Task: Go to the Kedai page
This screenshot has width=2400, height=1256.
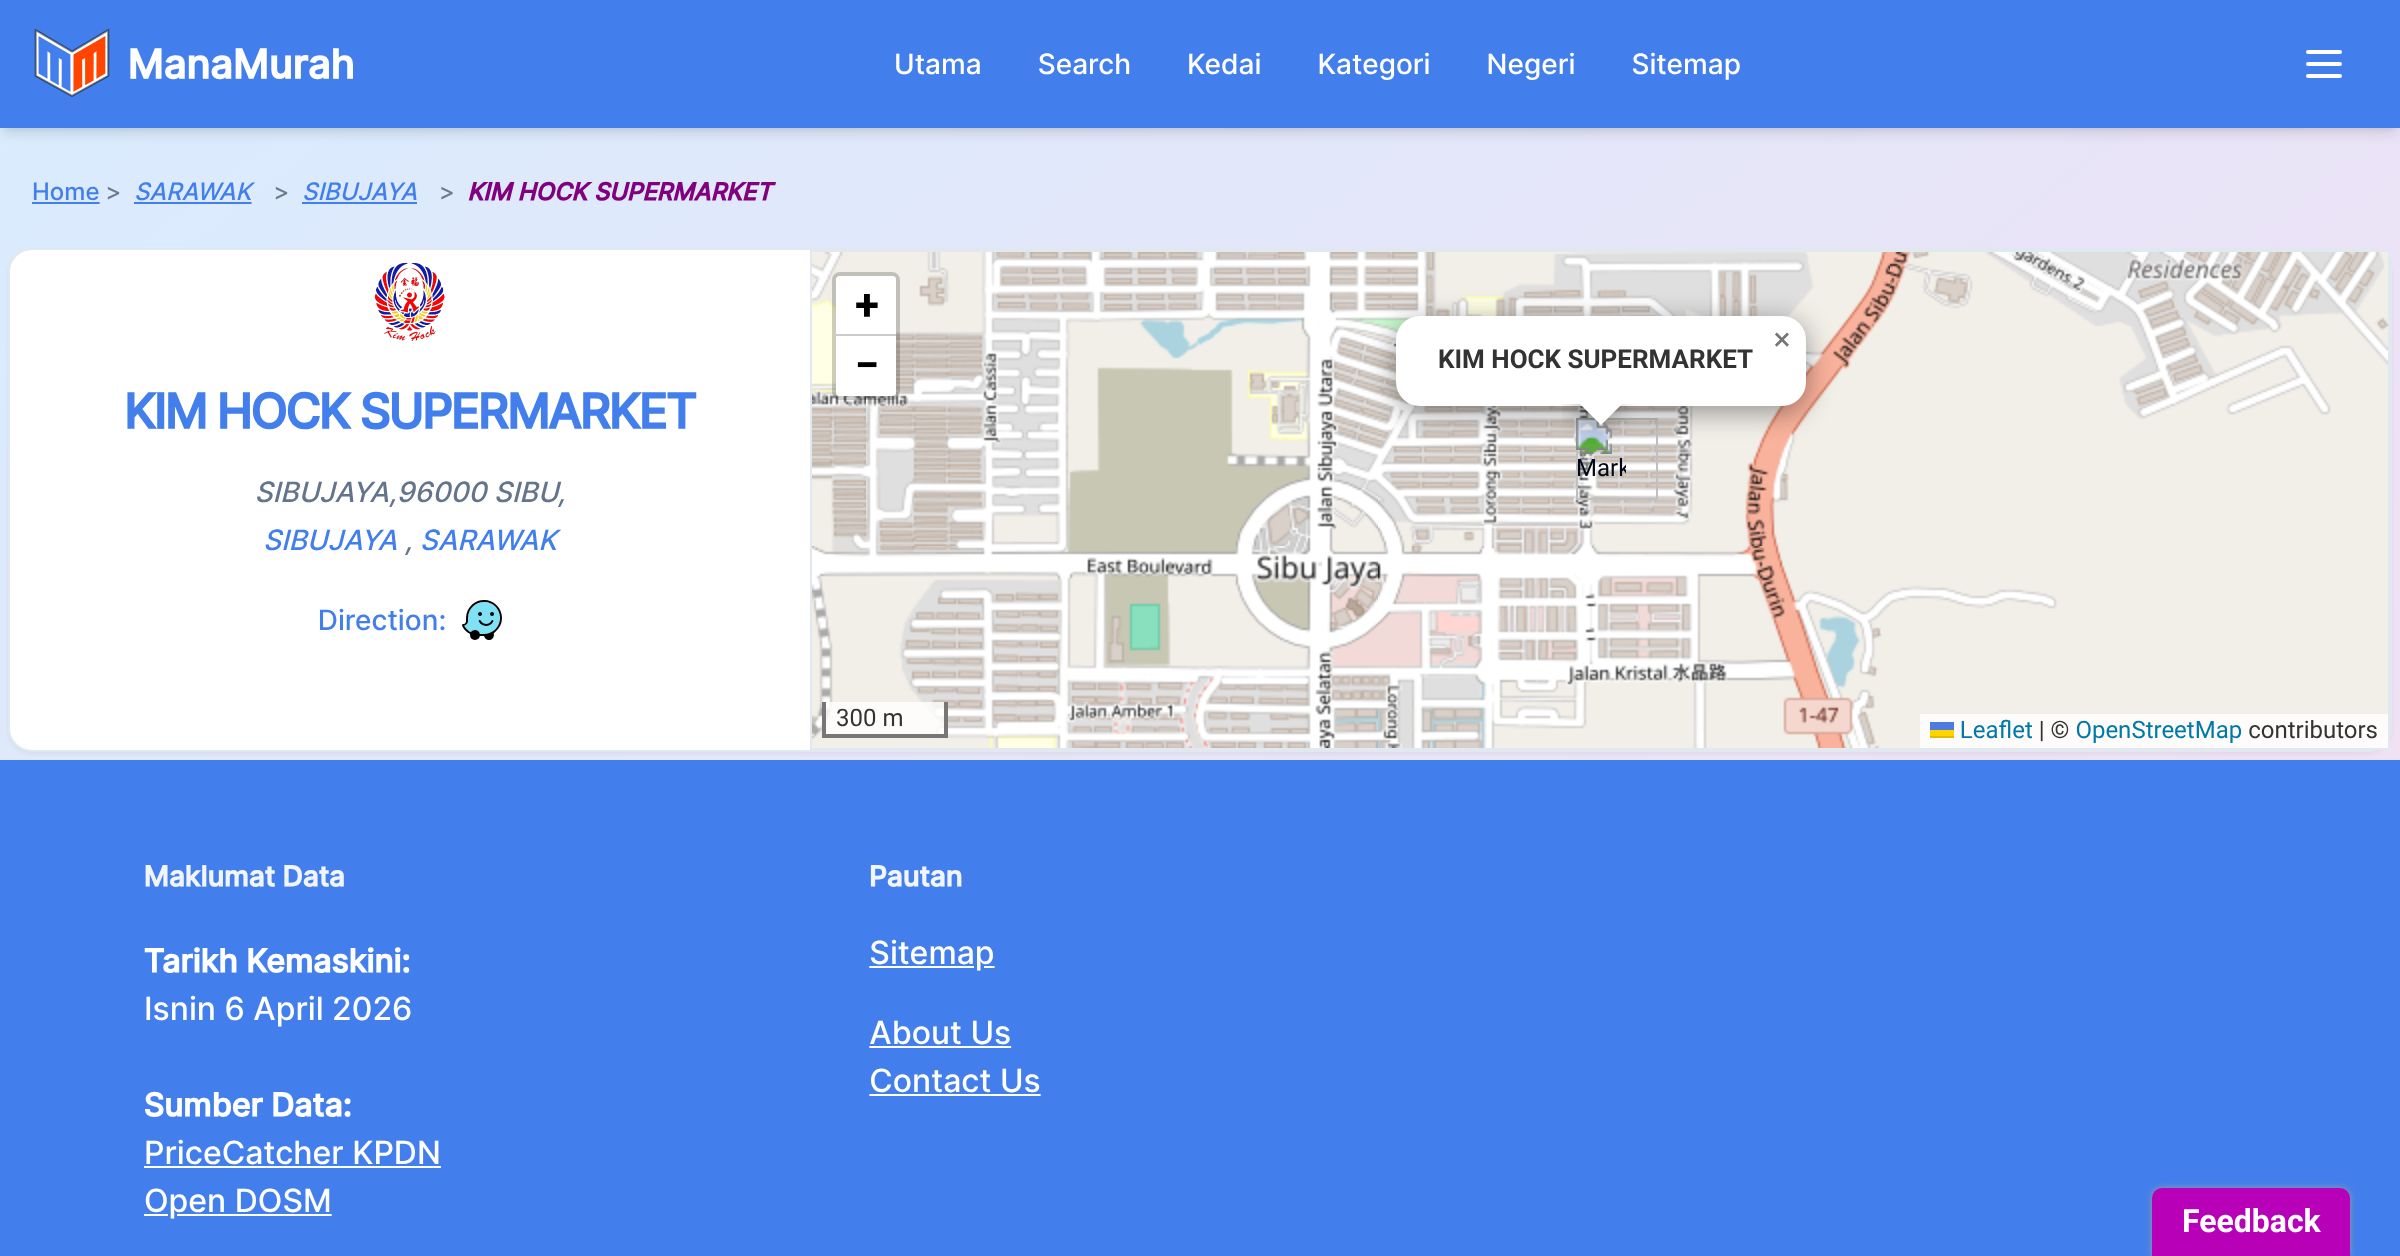Action: [x=1223, y=64]
